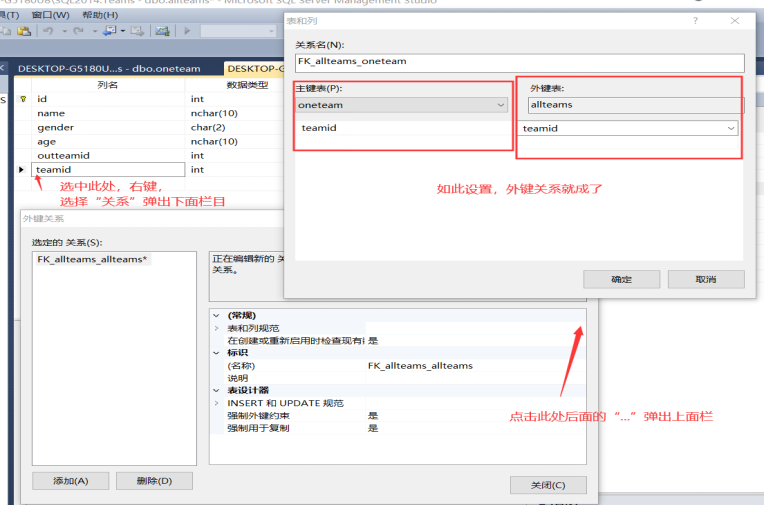Switch to the active DESKTOP-G tab
Image resolution: width=765 pixels, height=505 pixels.
point(254,69)
